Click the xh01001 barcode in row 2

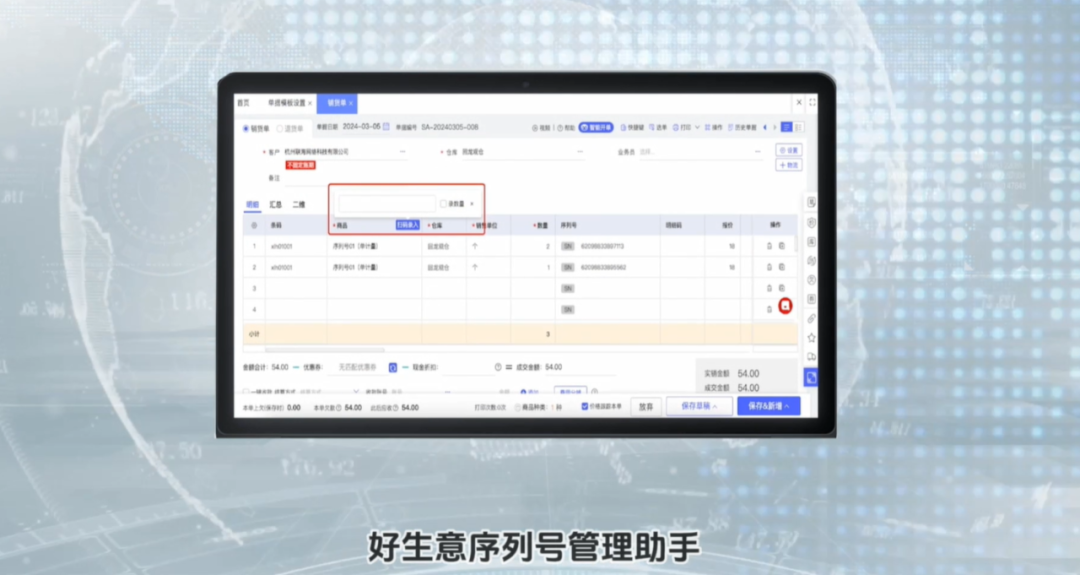pos(282,268)
